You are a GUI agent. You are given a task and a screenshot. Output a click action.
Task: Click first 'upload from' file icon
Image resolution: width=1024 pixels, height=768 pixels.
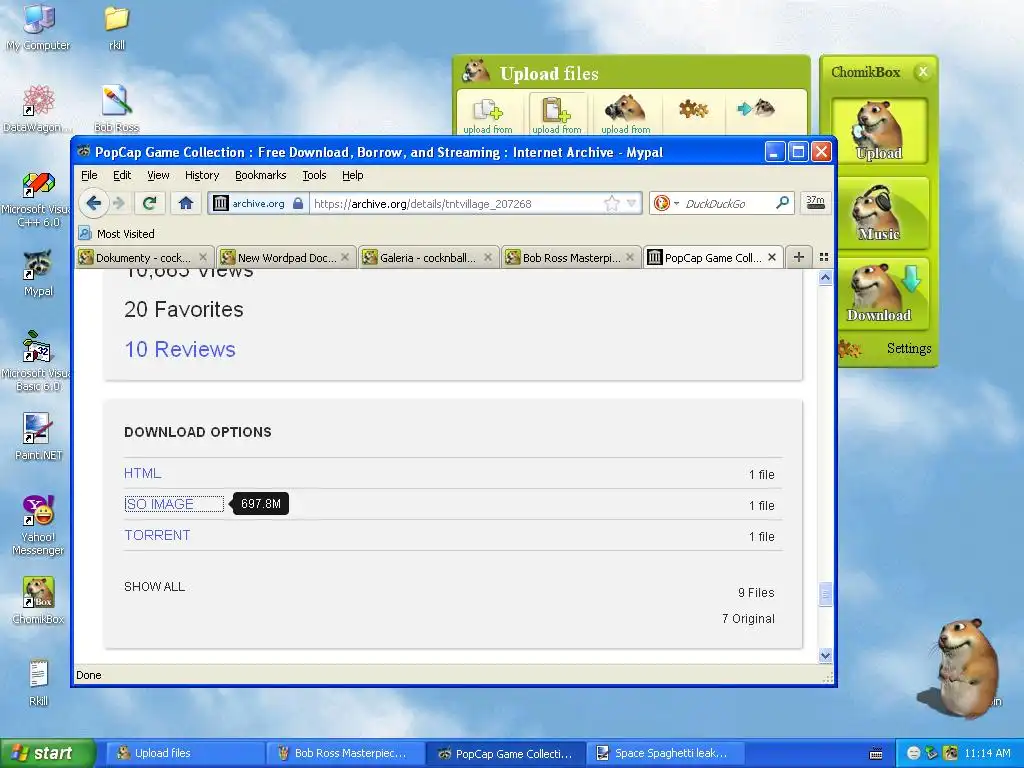(488, 114)
